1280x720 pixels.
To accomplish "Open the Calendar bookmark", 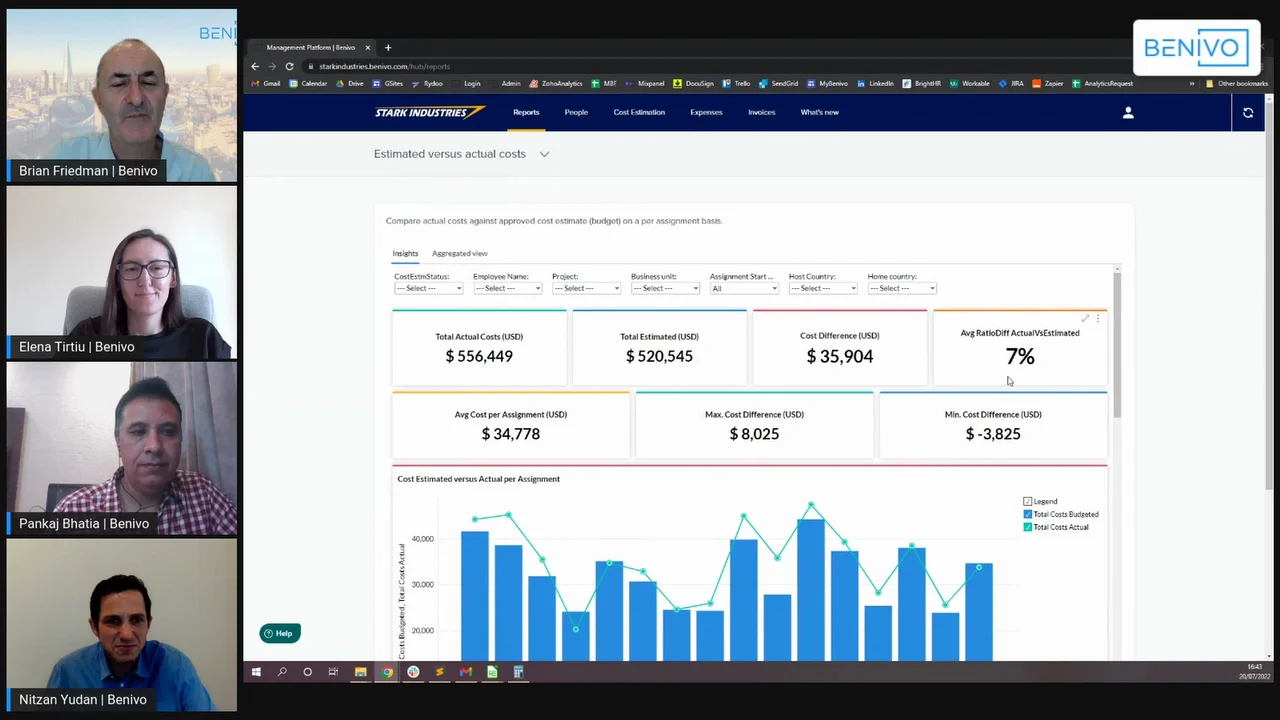I will pos(308,84).
